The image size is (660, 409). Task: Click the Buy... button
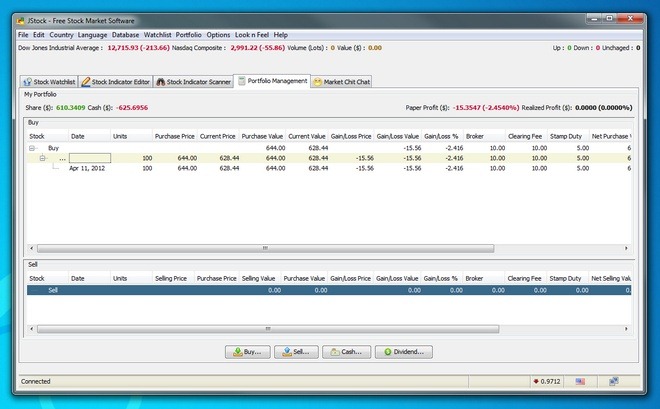[248, 352]
